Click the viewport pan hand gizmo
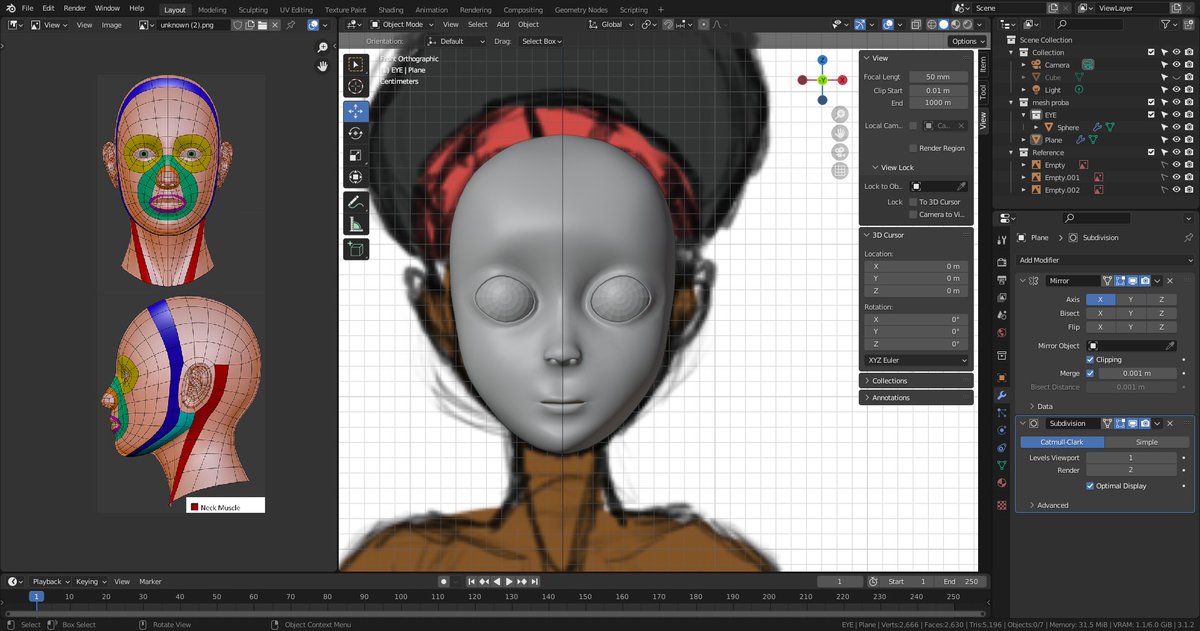 840,133
